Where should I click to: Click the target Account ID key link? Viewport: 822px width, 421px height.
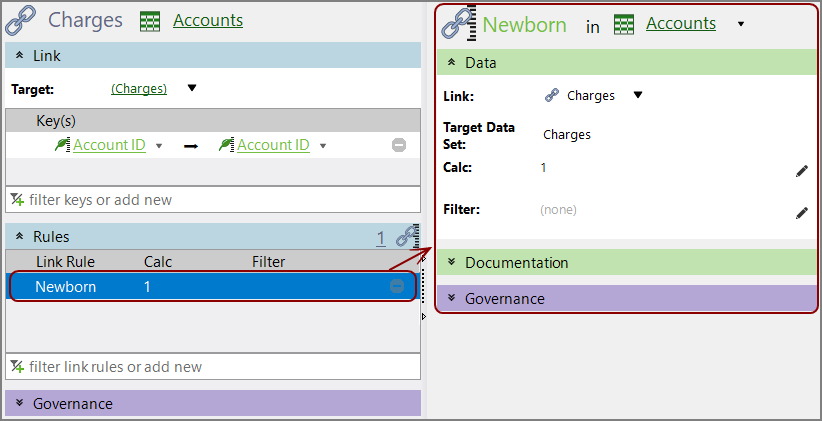click(x=273, y=145)
